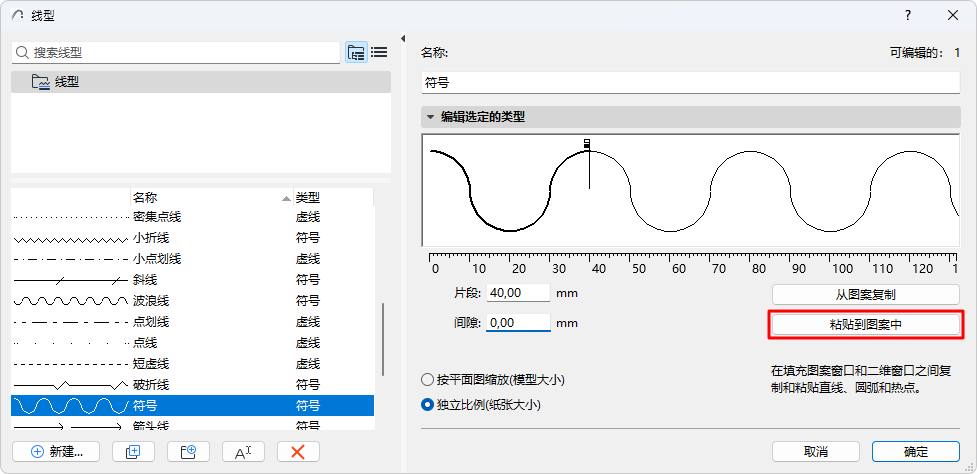Screen dimensions: 977x474
Task: Select the 线型 folder tree item
Action: [x=201, y=82]
